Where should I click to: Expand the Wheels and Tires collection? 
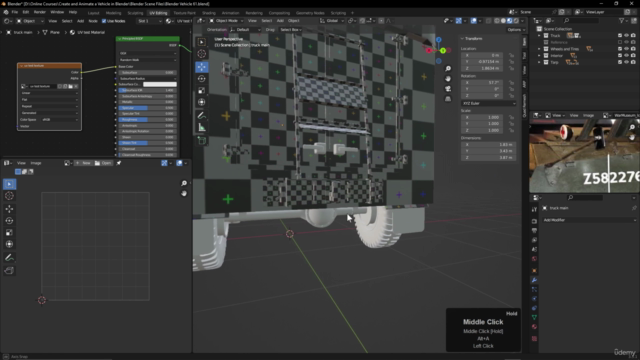click(539, 49)
